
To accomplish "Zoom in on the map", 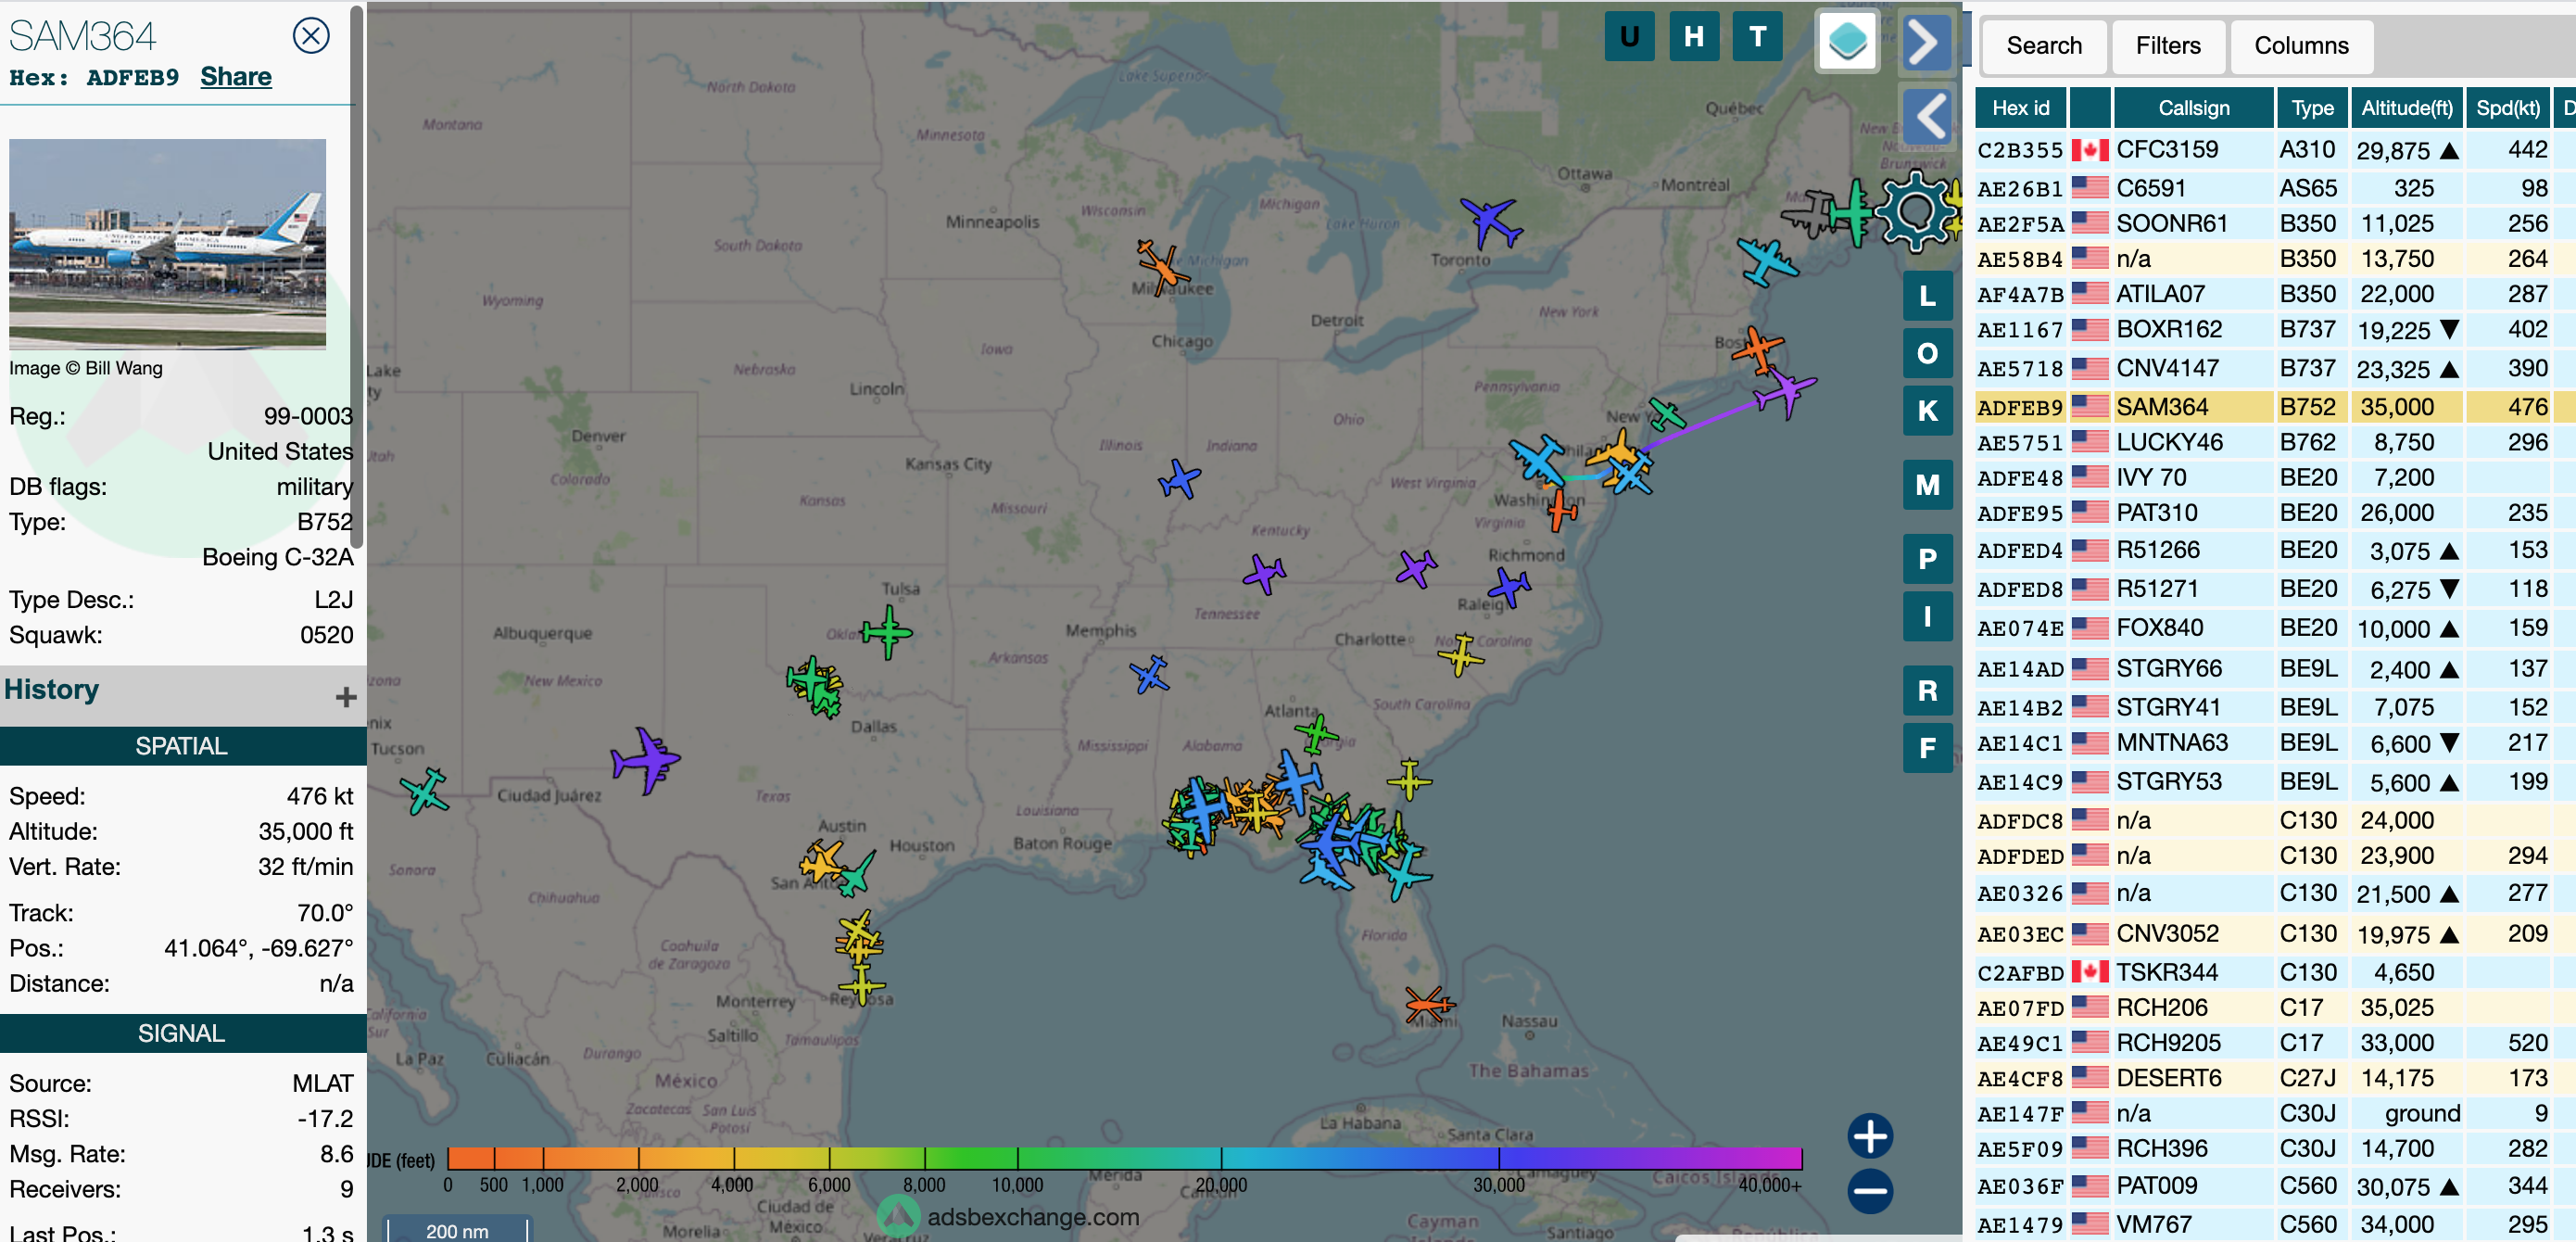I will point(1870,1136).
